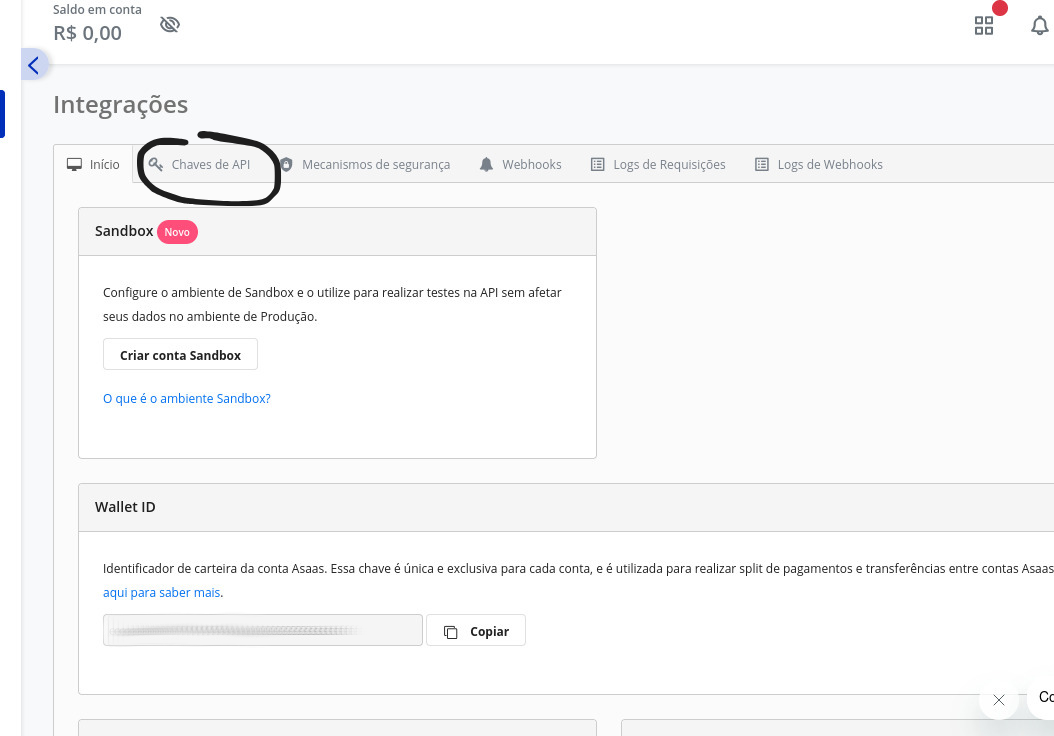This screenshot has width=1054, height=736.
Task: Click the red notification dot on apps grid
Action: tap(999, 8)
